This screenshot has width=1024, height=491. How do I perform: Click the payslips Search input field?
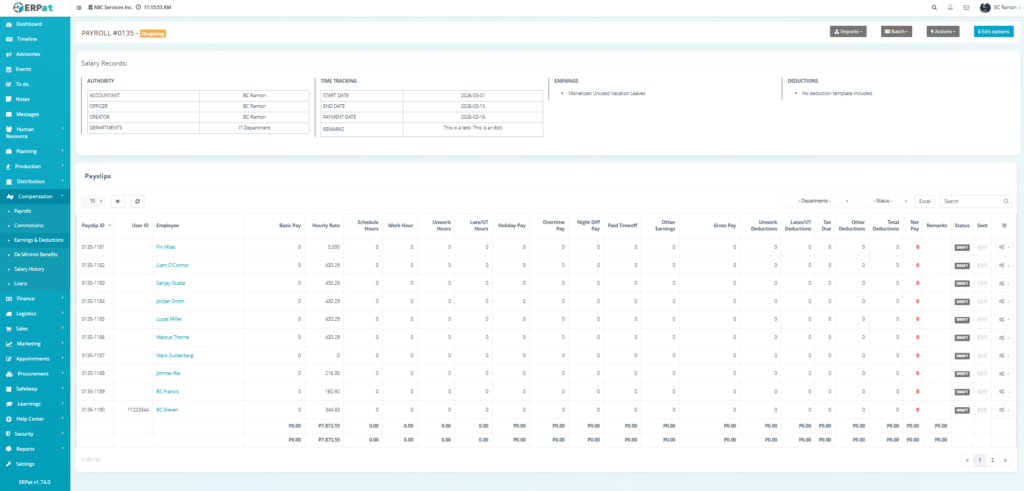click(975, 201)
